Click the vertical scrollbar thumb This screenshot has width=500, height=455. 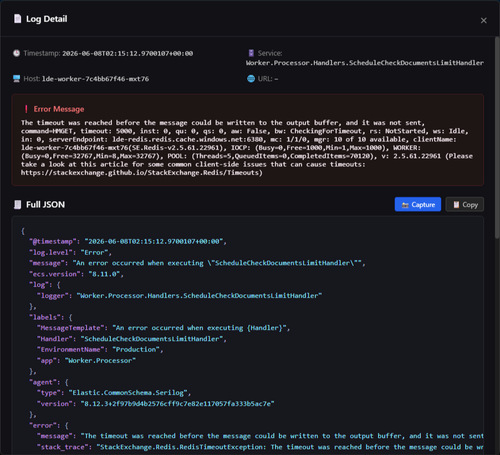(x=497, y=137)
